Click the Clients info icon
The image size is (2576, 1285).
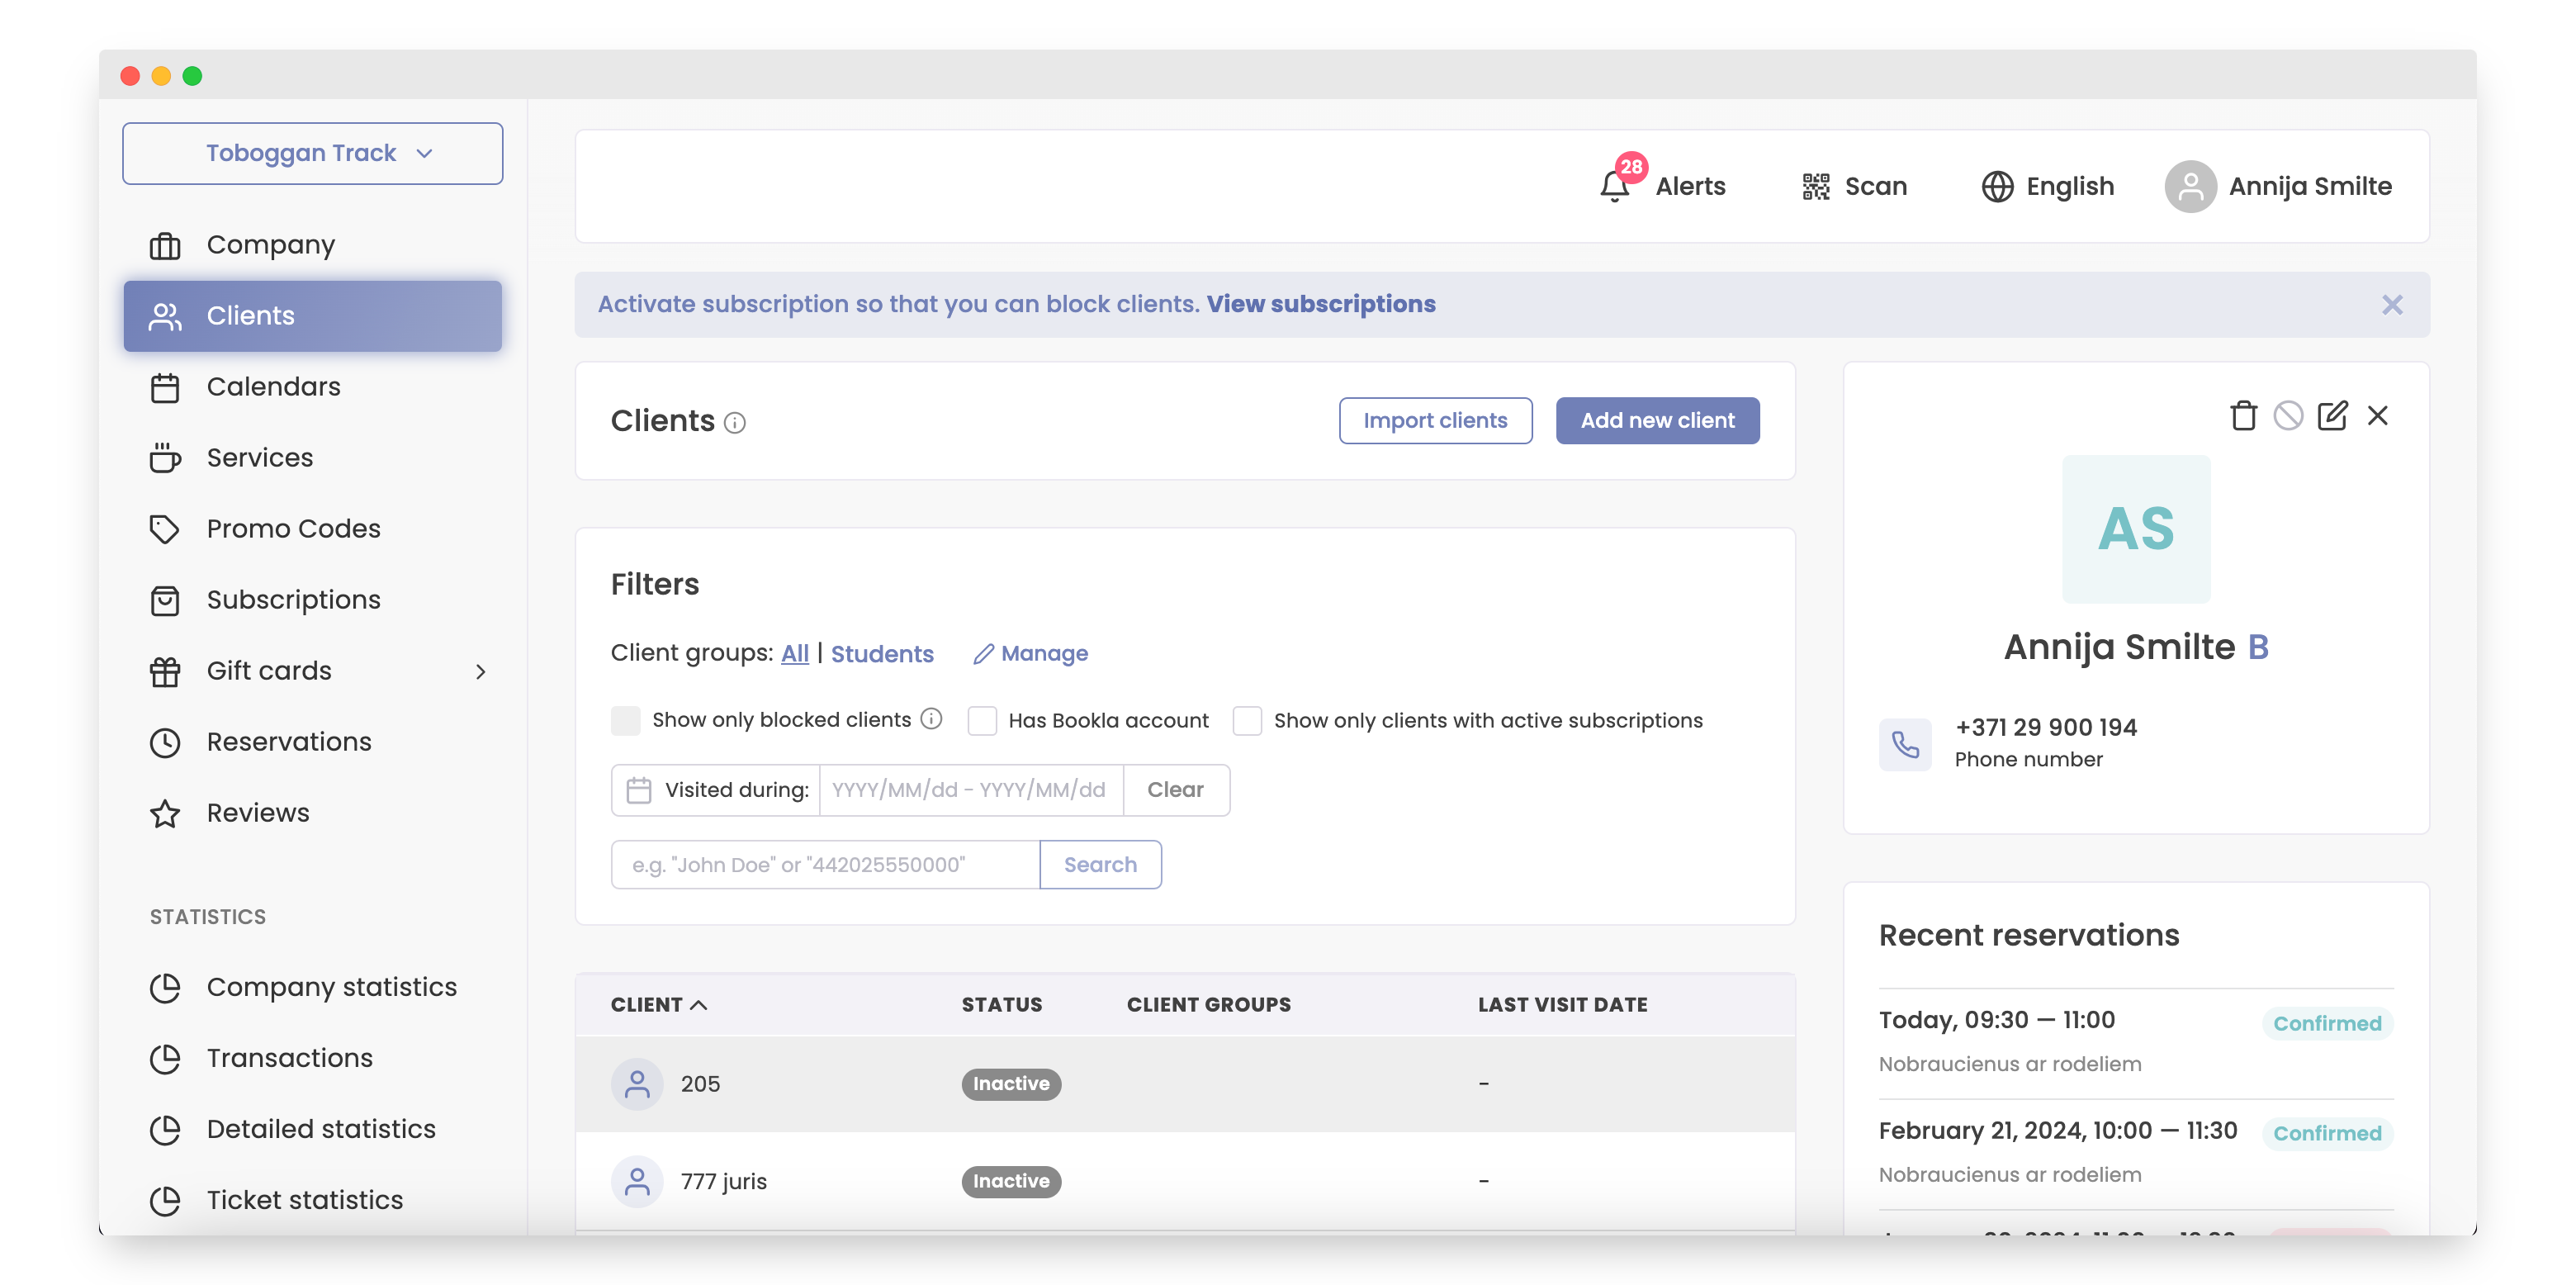735,423
